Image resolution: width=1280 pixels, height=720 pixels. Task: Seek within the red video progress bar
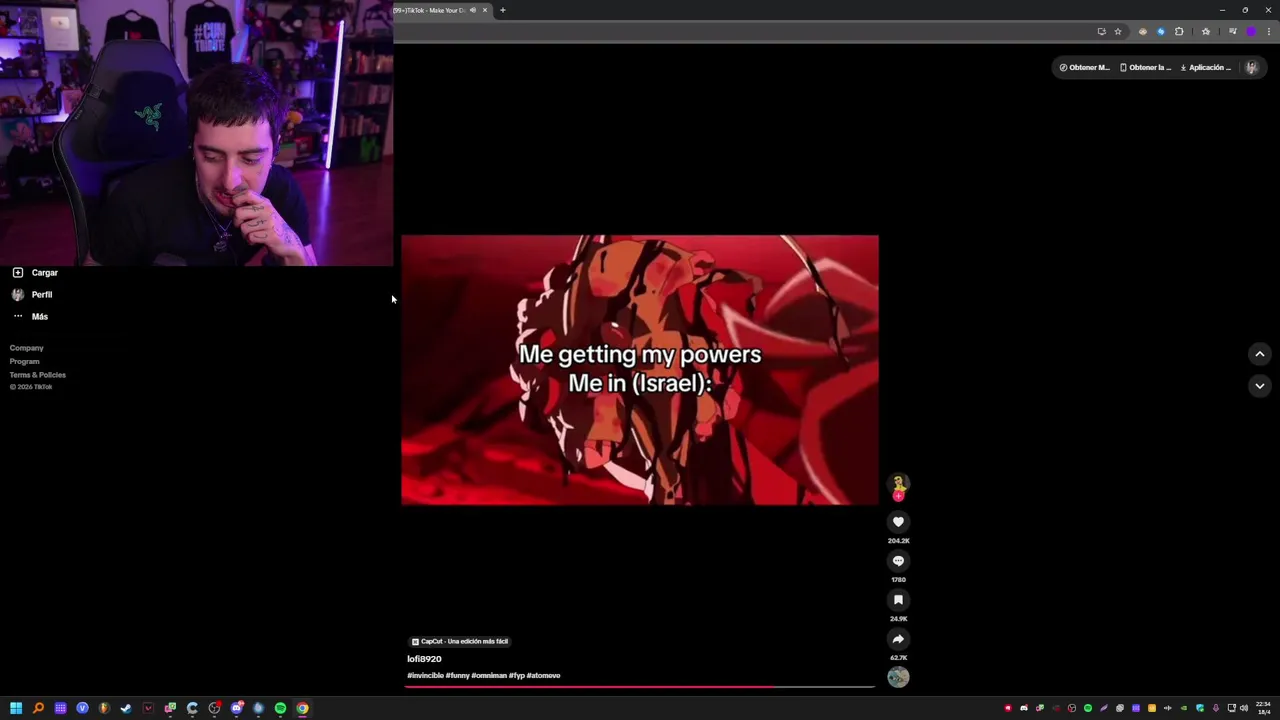click(x=640, y=687)
